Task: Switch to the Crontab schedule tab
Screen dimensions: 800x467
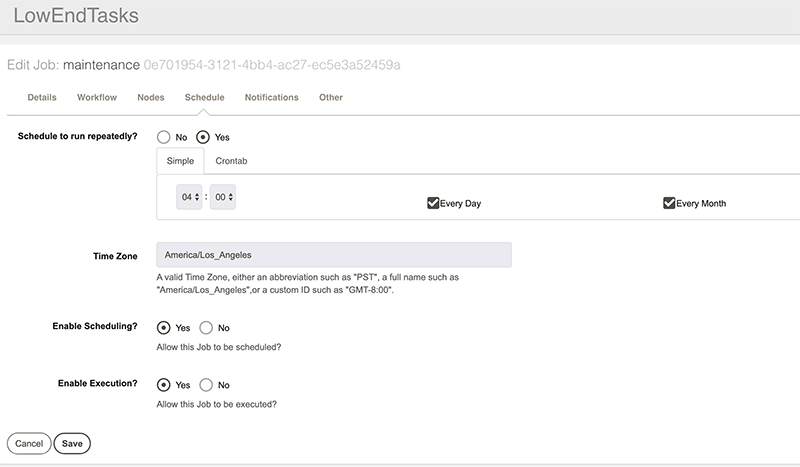Action: (231, 161)
